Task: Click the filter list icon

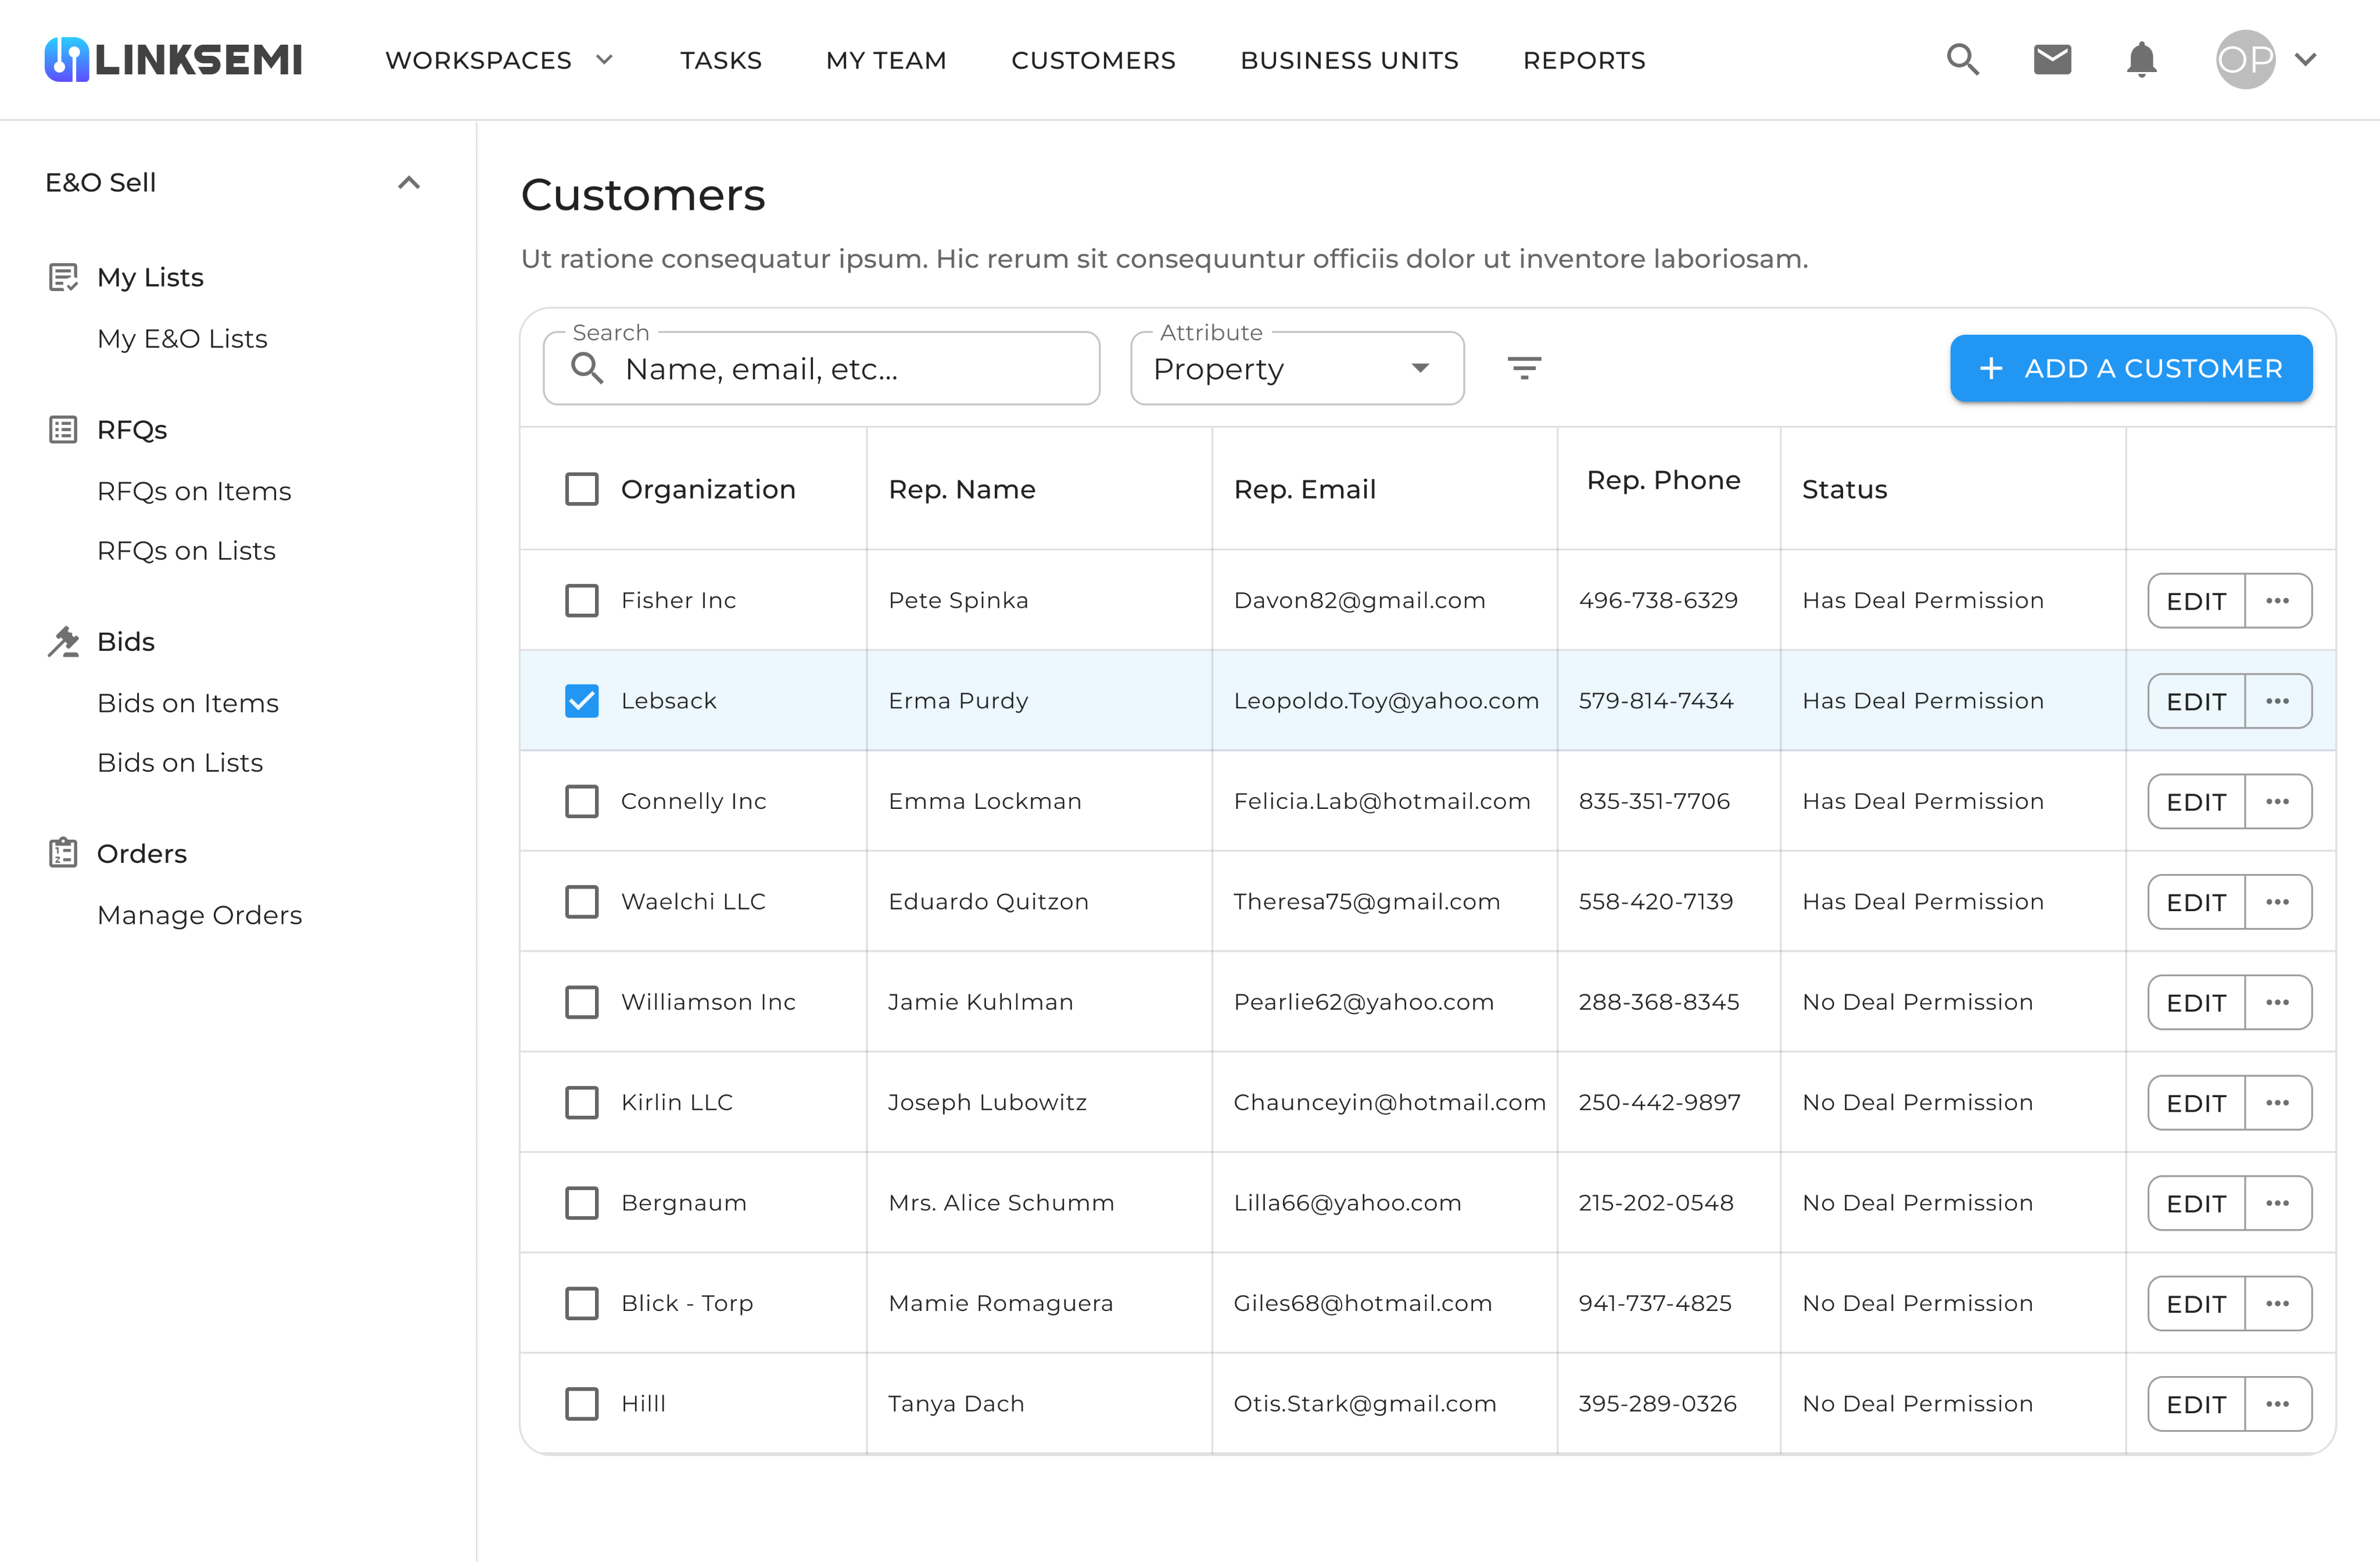Action: pos(1524,368)
